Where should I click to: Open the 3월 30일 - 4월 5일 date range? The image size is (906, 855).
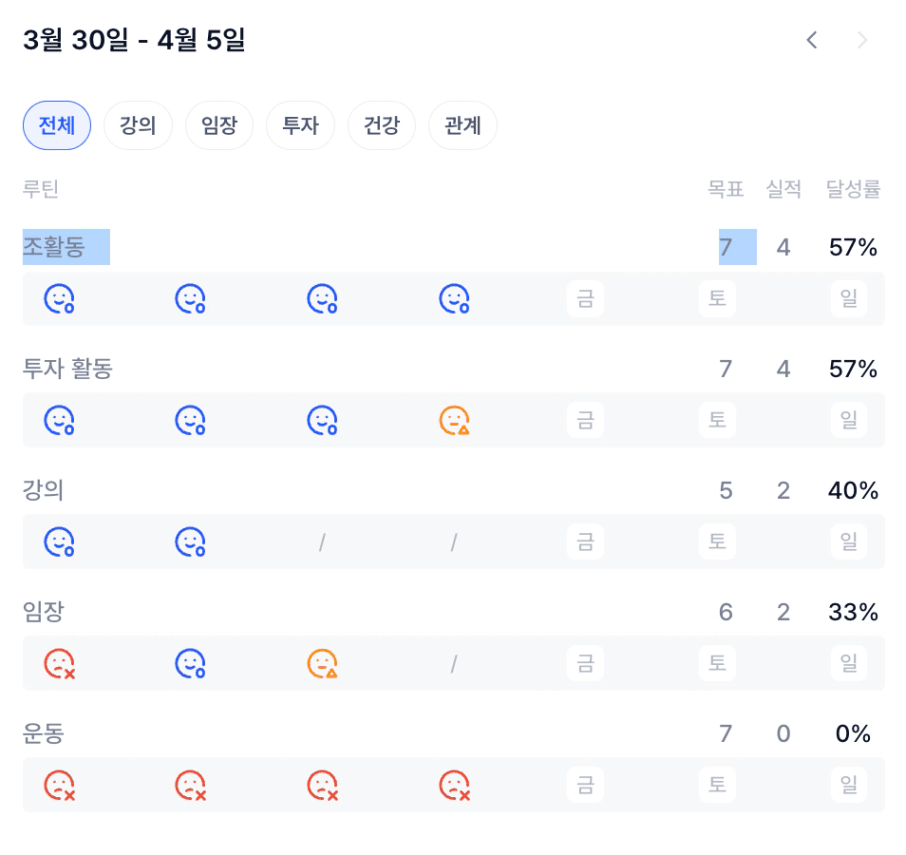pos(134,40)
